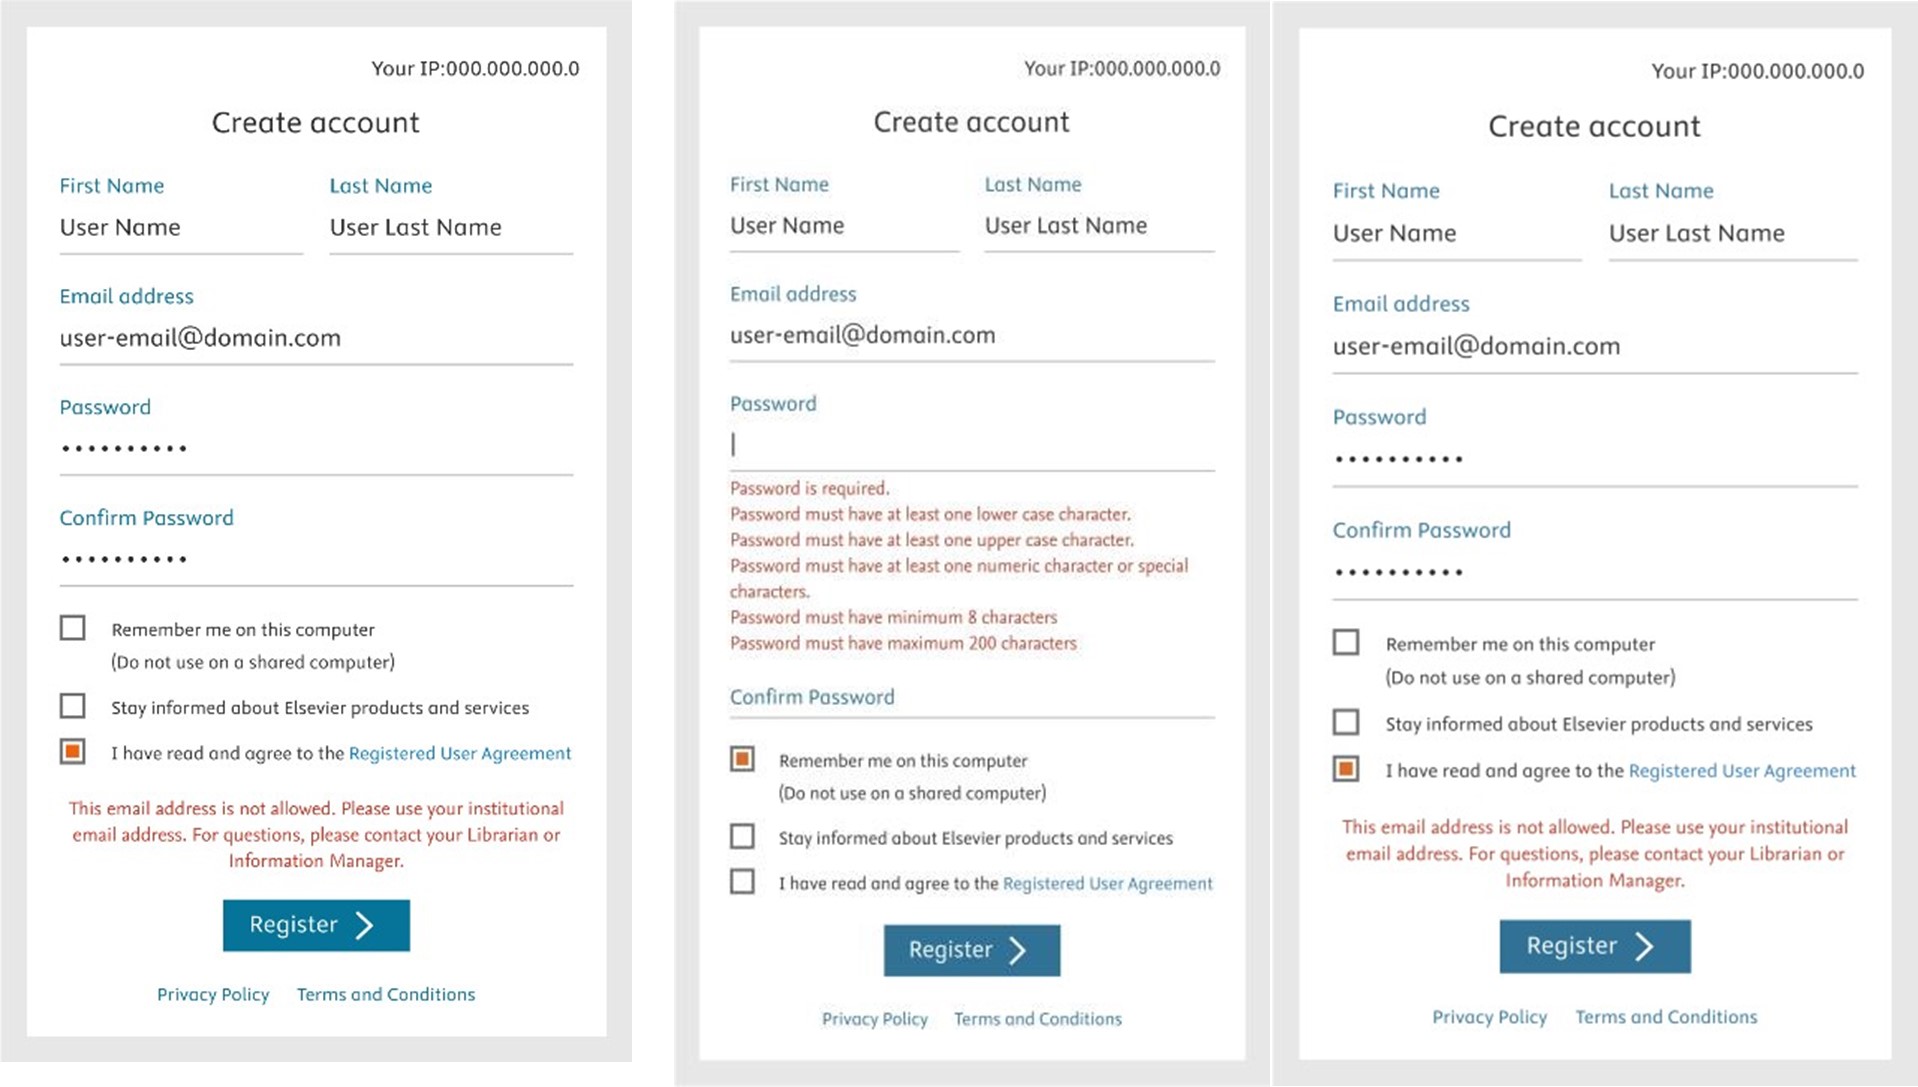The height and width of the screenshot is (1087, 1918).
Task: Toggle Stay informed checkbox in rightmost form
Action: point(1346,722)
